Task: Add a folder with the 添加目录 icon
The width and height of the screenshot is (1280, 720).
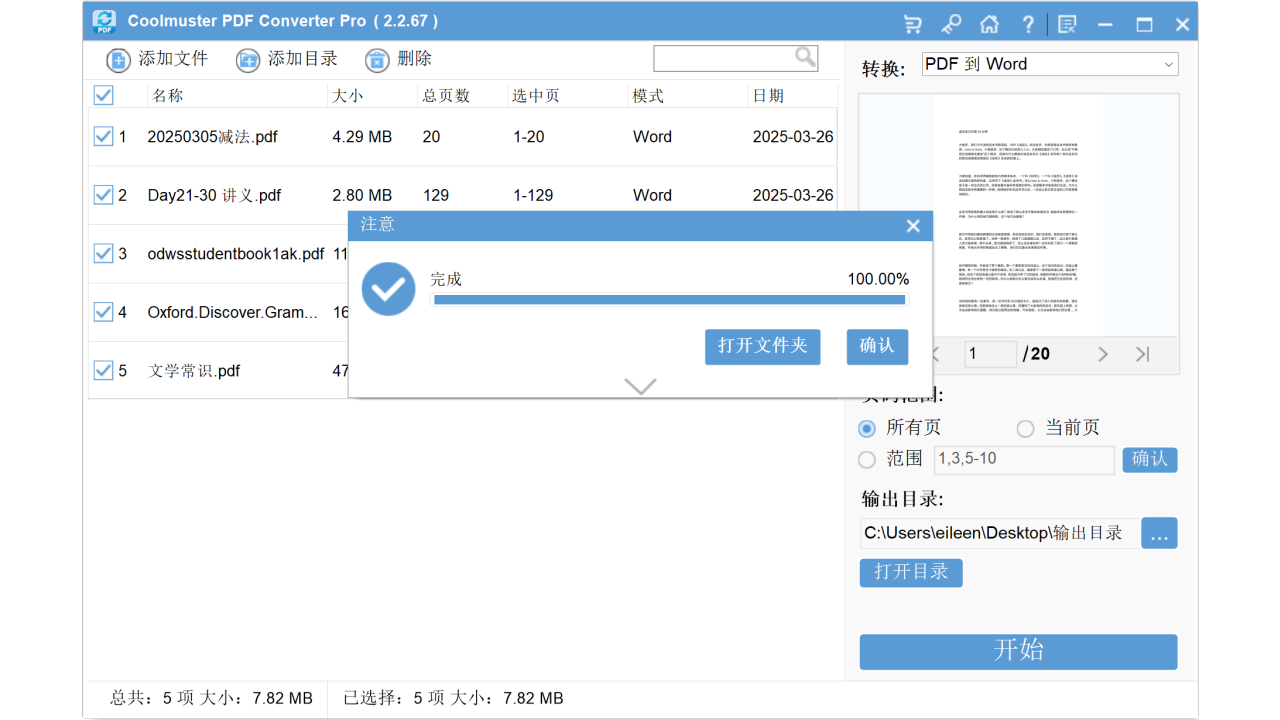Action: coord(247,60)
